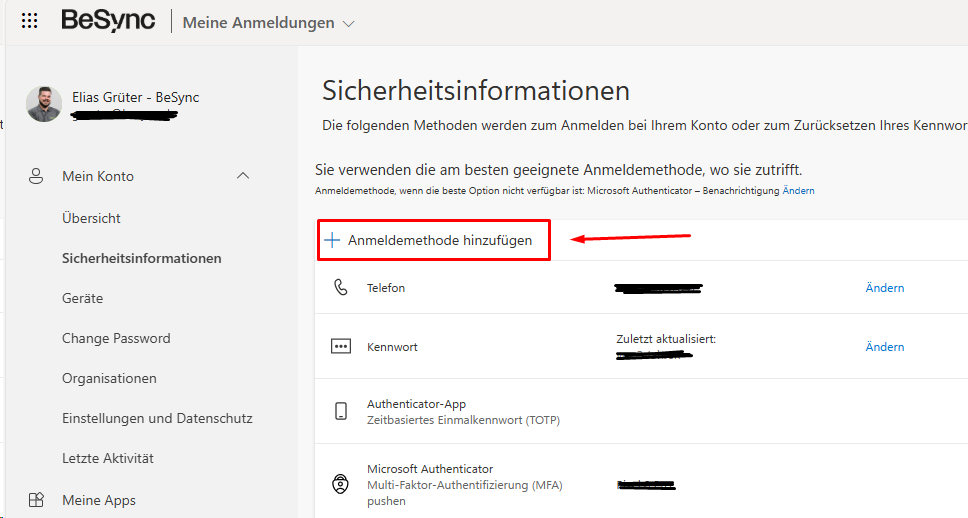
Task: Click Ändern link for Kennwort
Action: [x=884, y=347]
